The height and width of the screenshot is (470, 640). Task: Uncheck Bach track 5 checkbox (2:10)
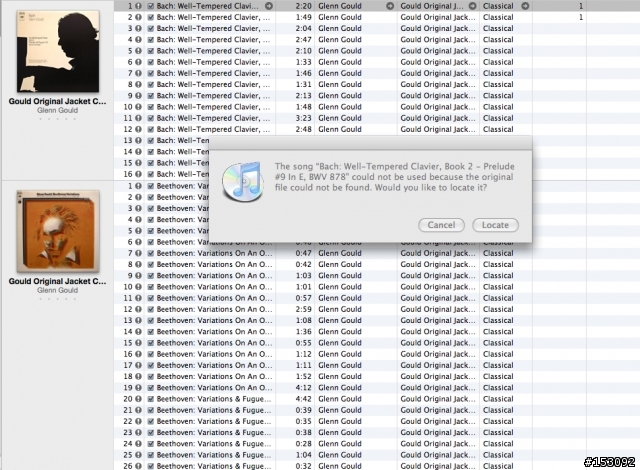coord(151,51)
